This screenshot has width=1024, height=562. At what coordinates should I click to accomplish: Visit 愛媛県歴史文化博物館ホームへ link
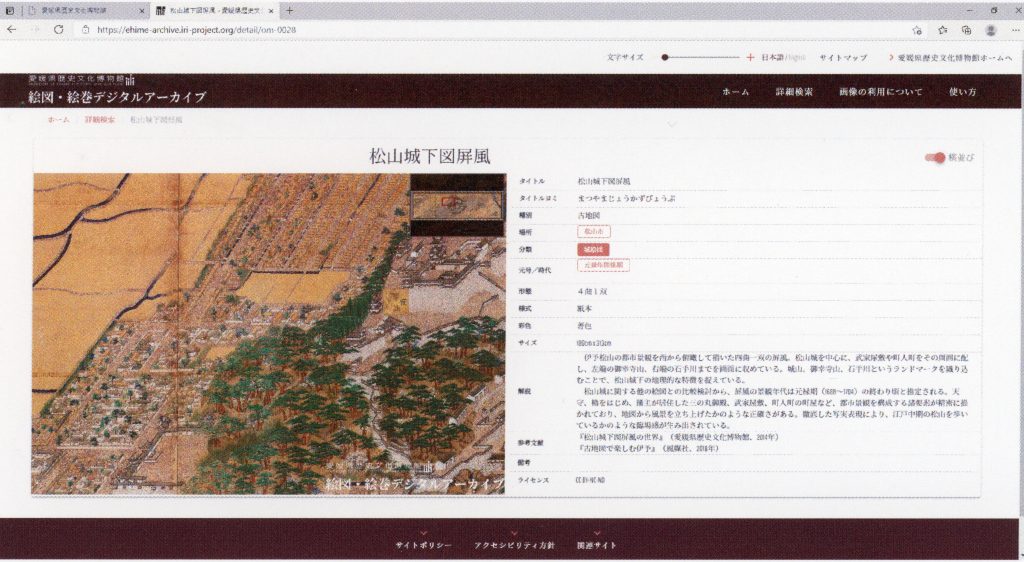click(950, 57)
